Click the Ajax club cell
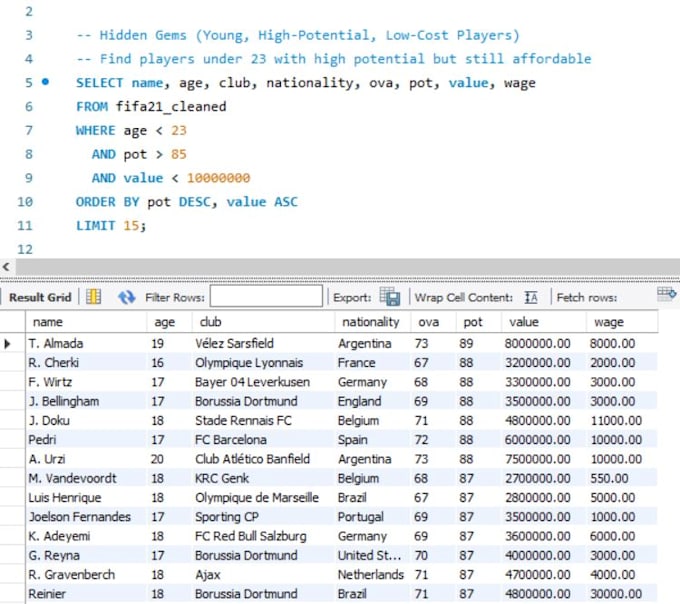 [x=263, y=575]
